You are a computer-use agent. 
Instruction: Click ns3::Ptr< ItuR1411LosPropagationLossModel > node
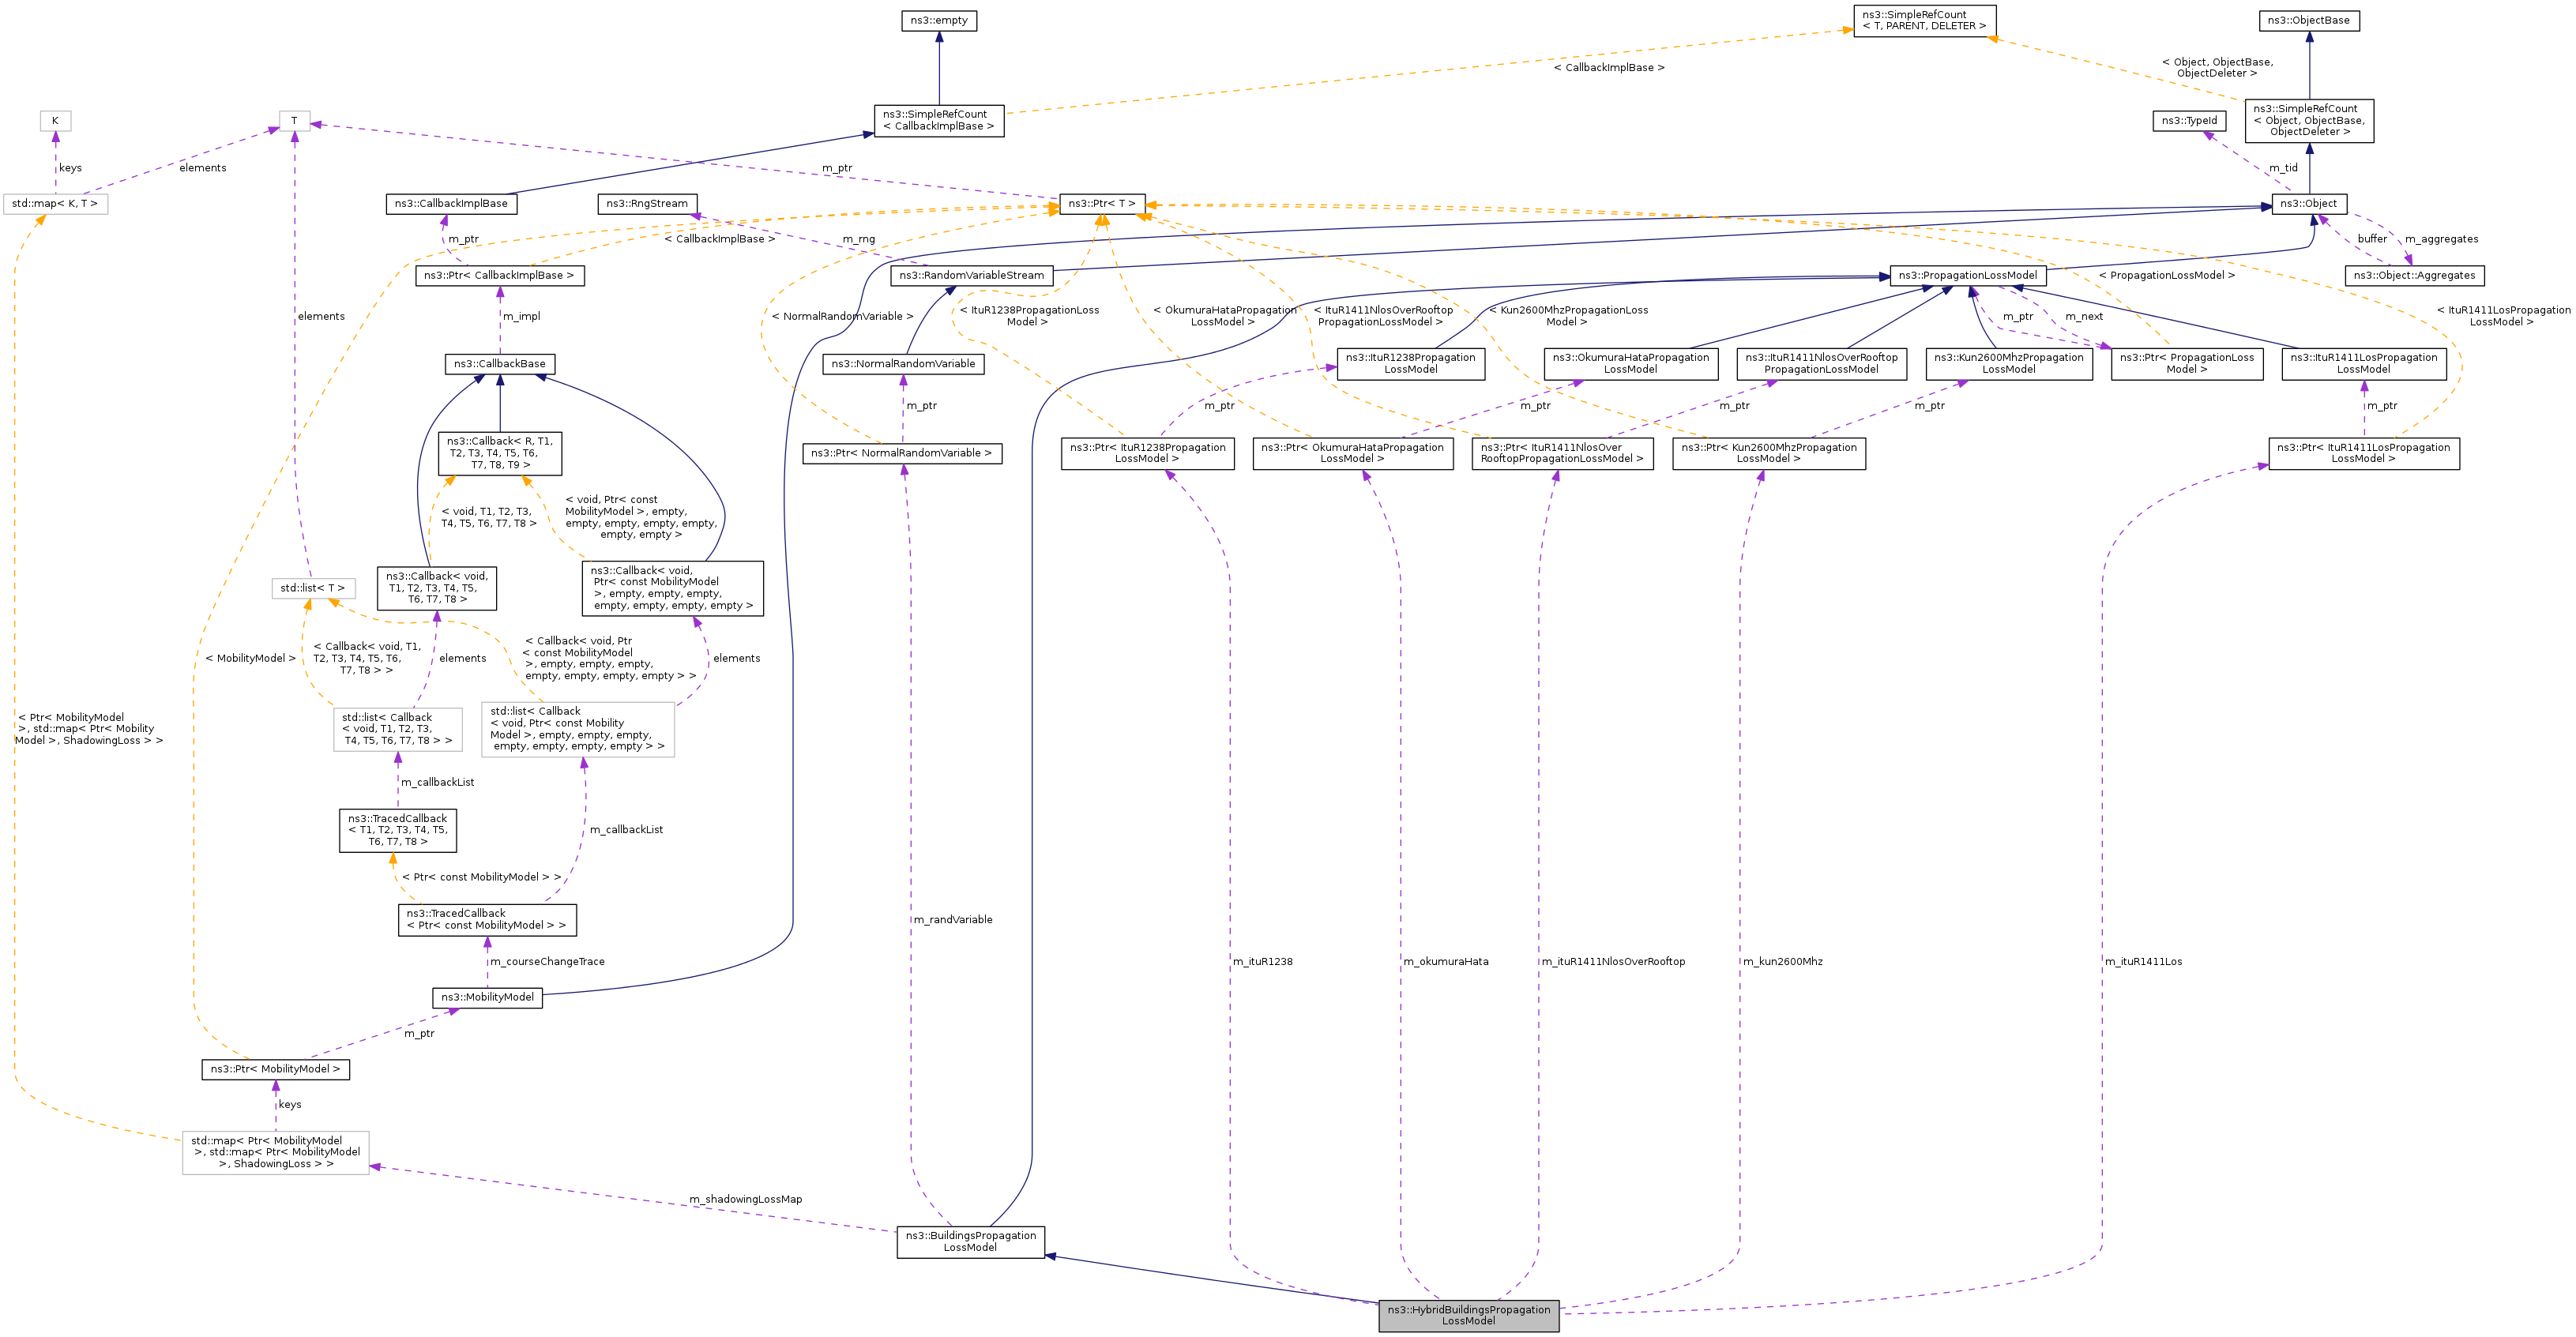click(2363, 453)
